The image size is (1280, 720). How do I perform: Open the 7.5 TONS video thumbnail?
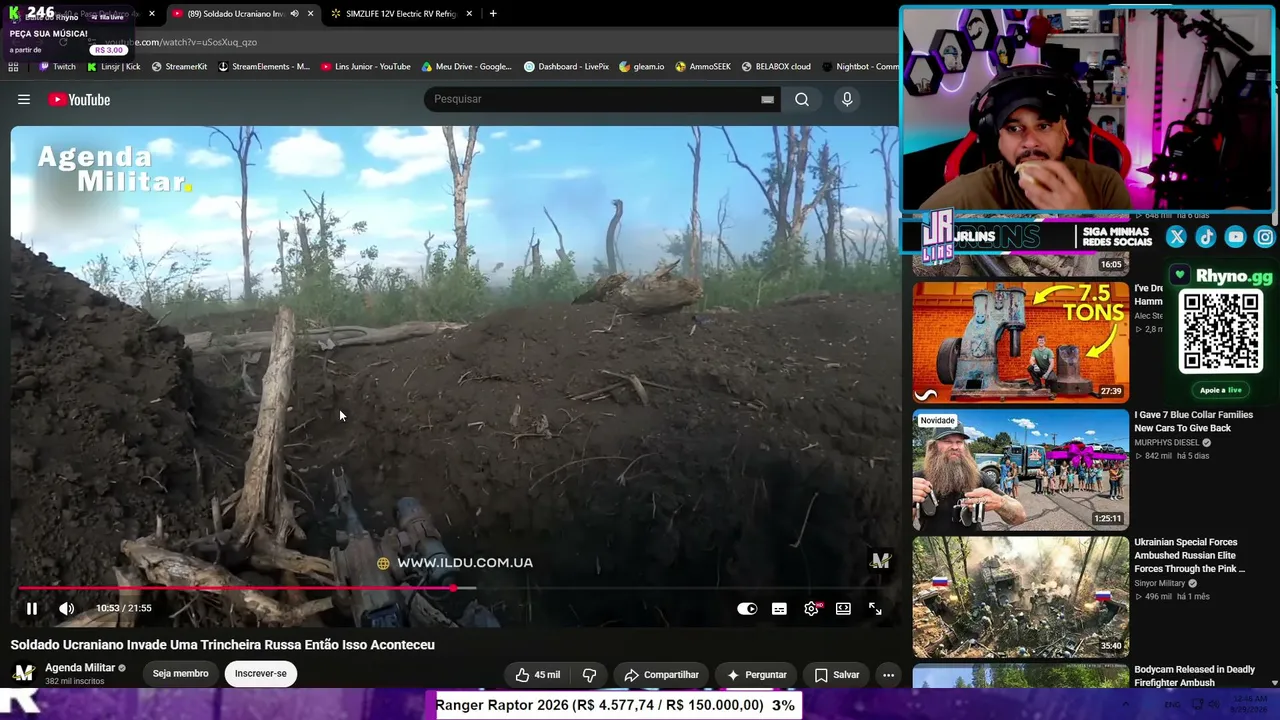[1020, 342]
